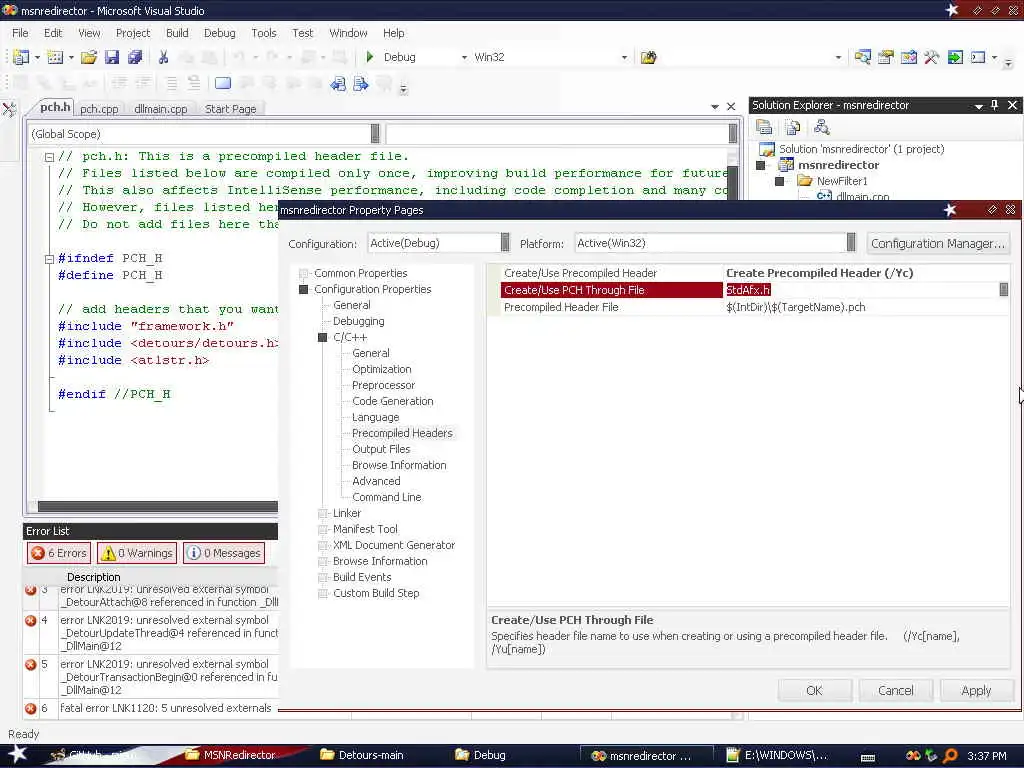The image size is (1024, 768).
Task: Open the File menu
Action: pos(20,33)
